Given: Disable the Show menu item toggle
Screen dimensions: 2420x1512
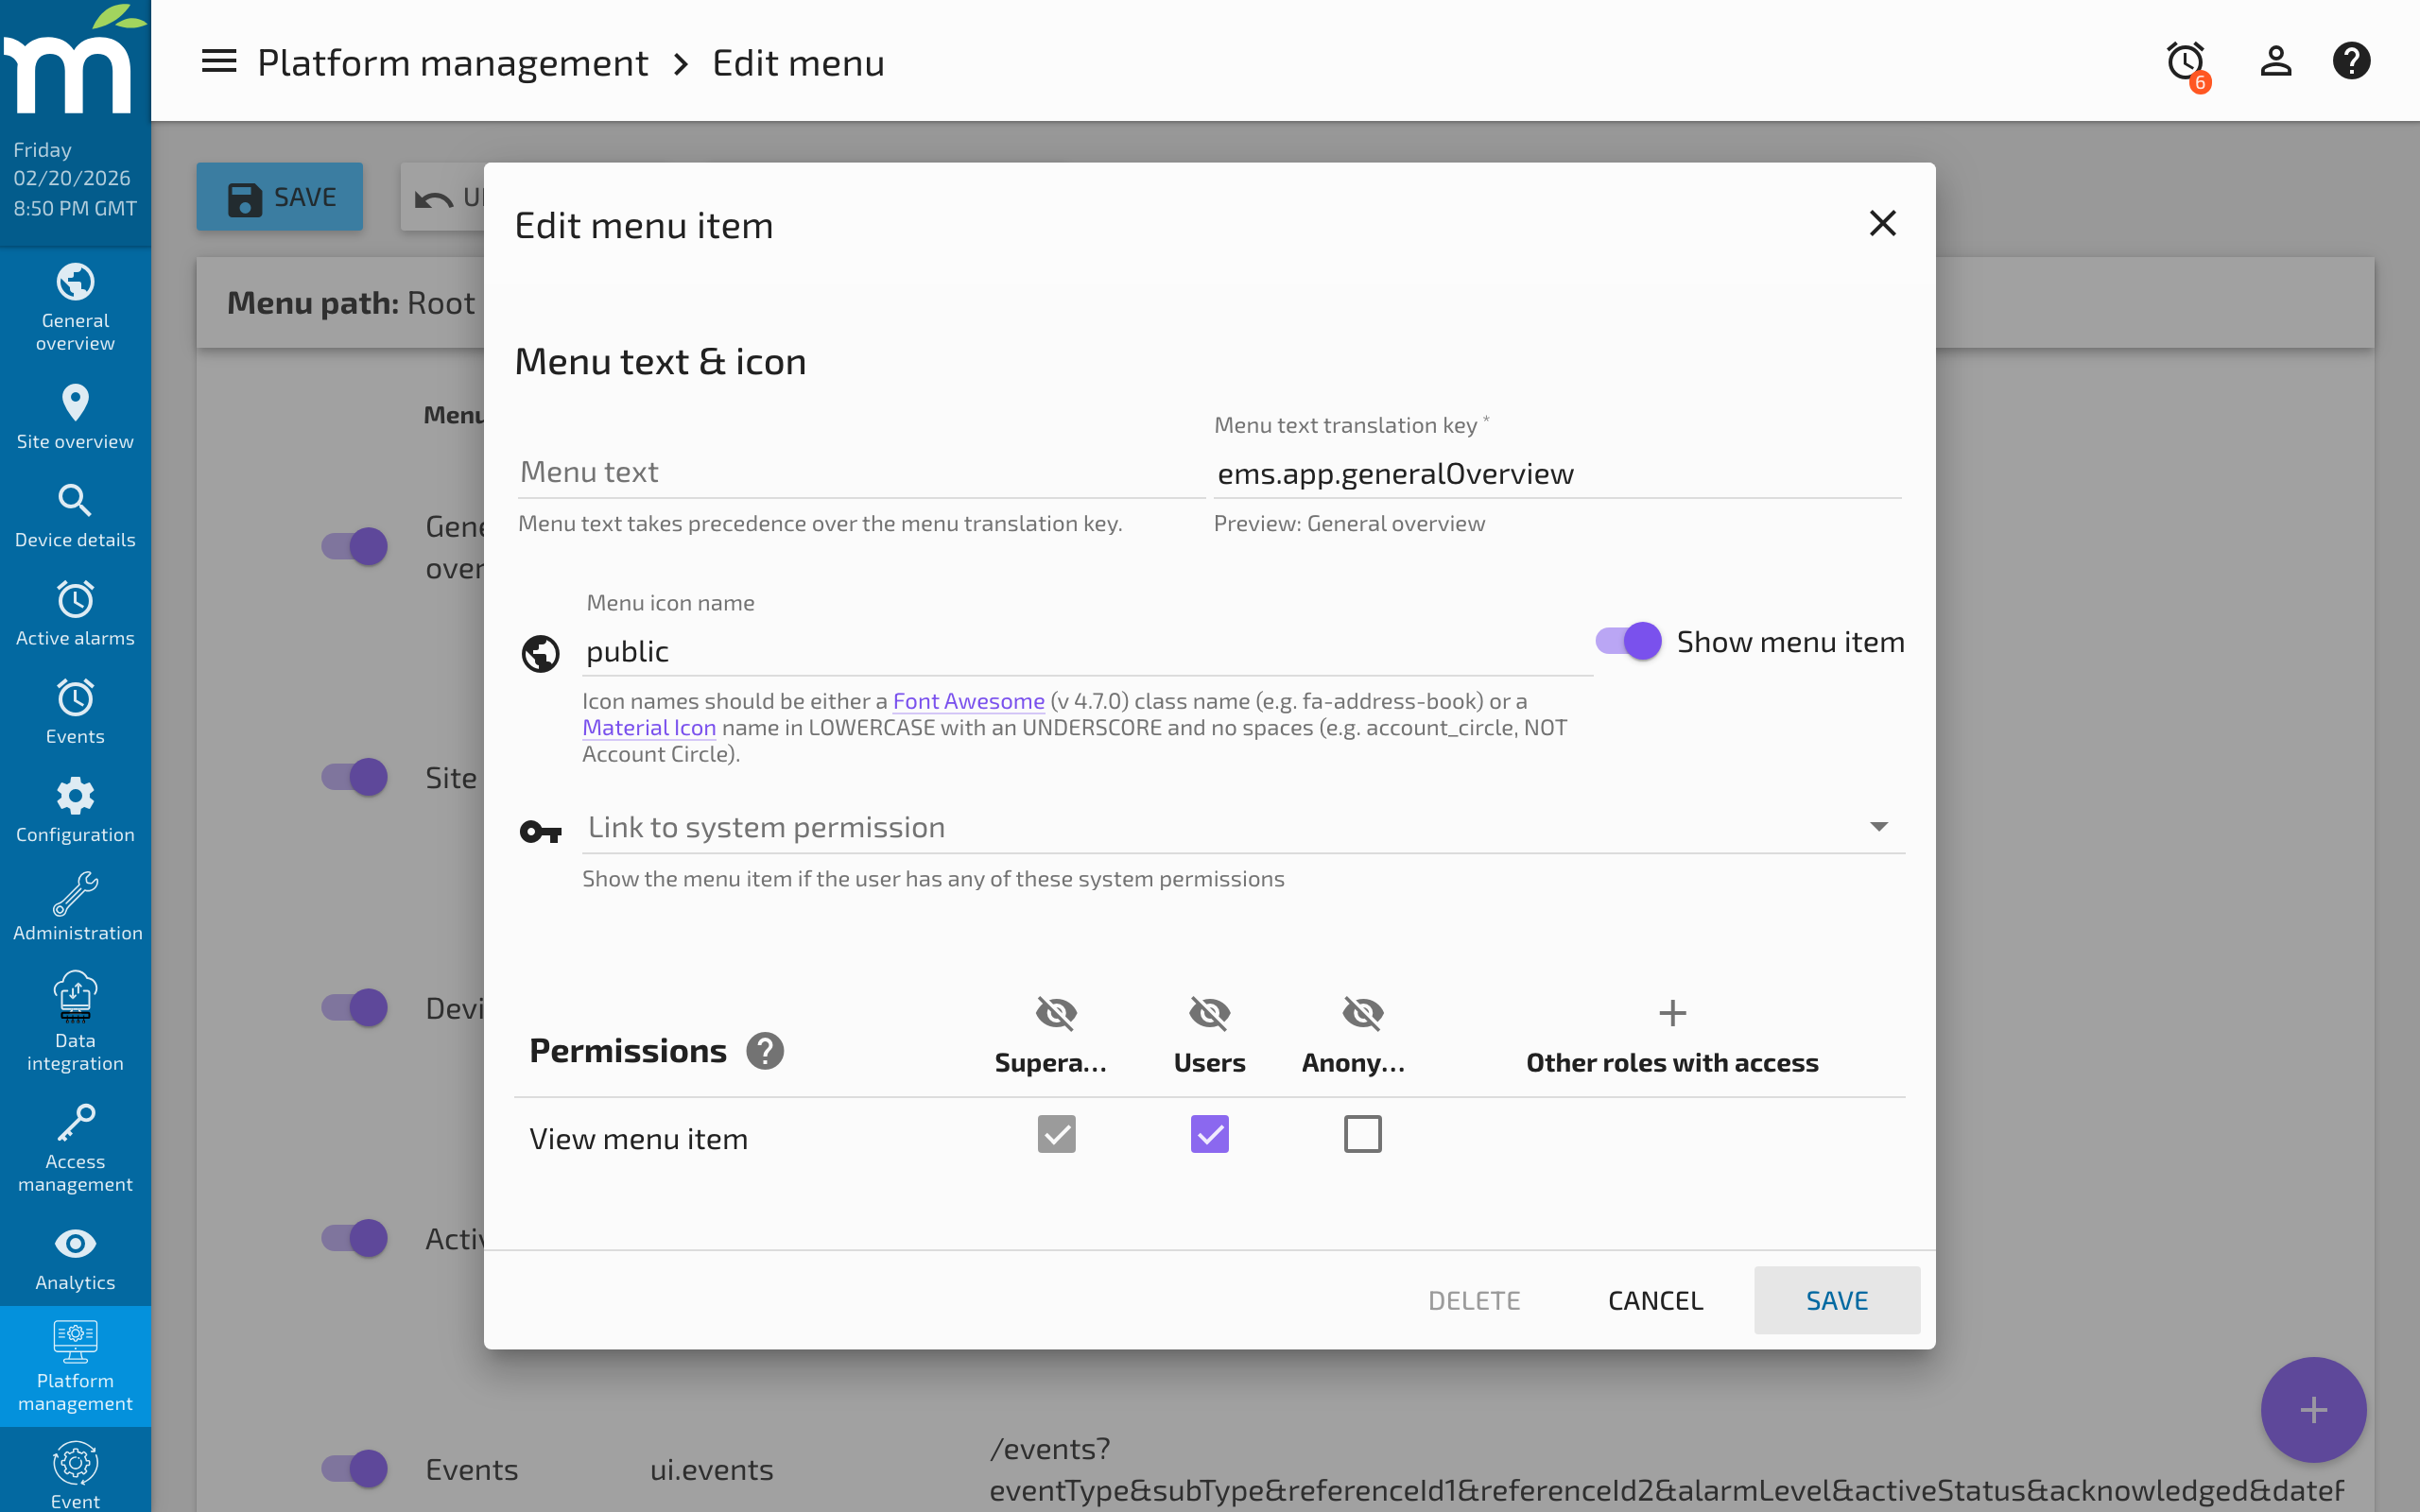Looking at the screenshot, I should coord(1628,641).
